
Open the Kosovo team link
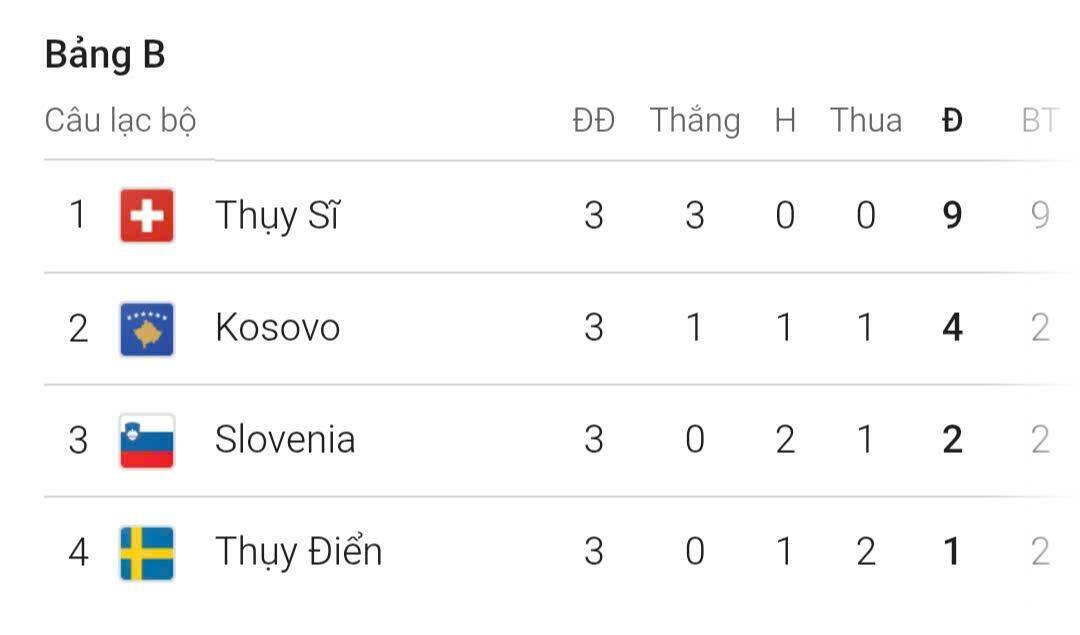click(x=277, y=328)
